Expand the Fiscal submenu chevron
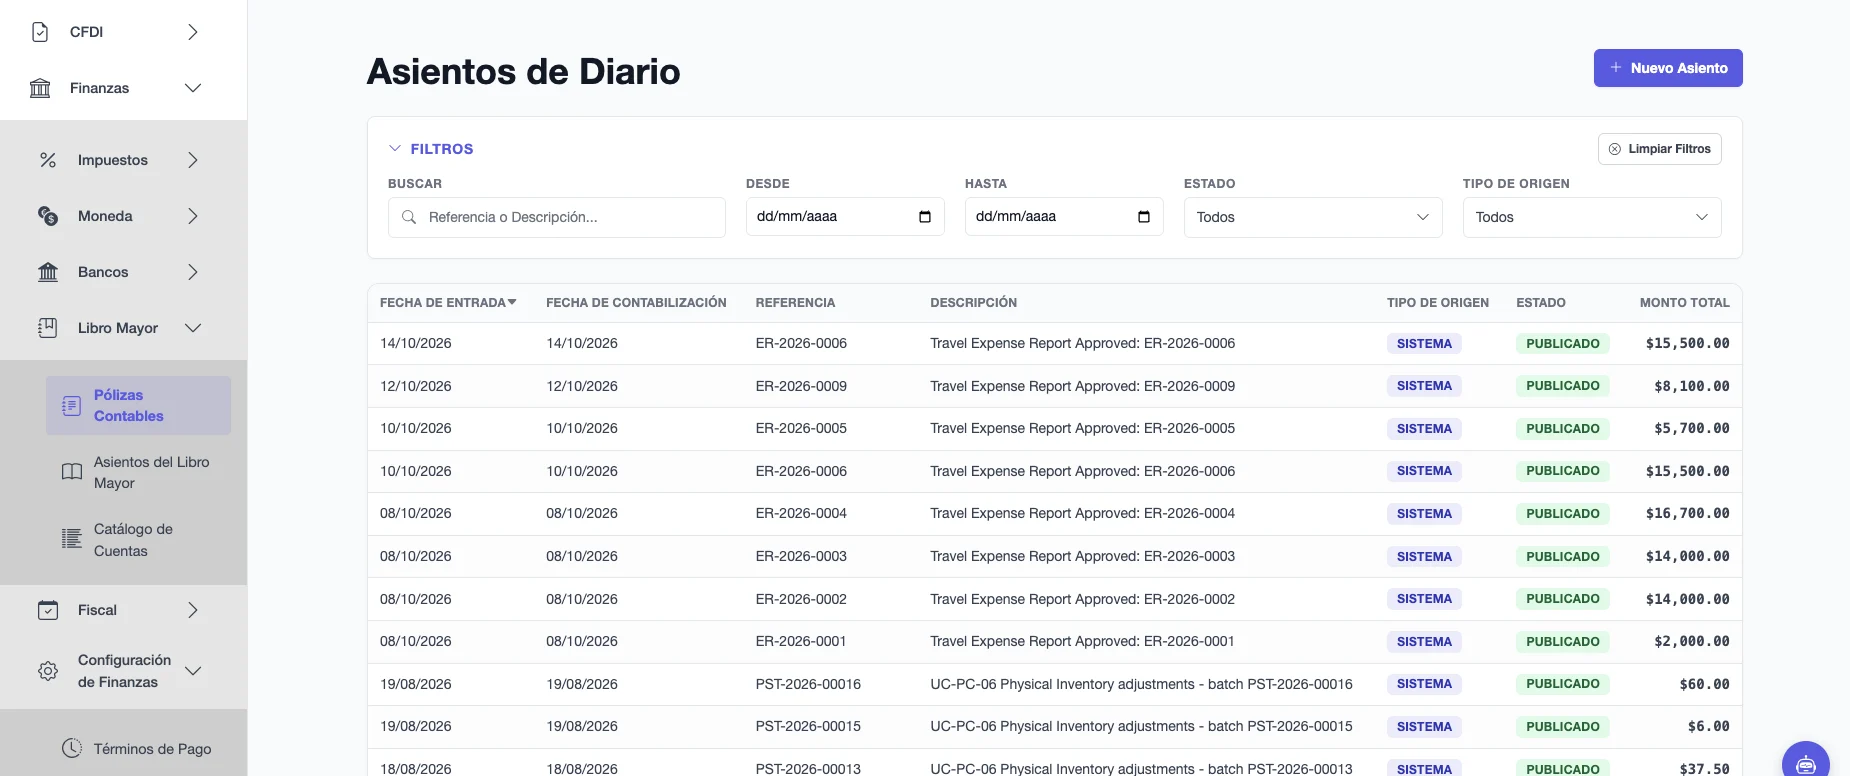Viewport: 1850px width, 776px height. (x=193, y=610)
